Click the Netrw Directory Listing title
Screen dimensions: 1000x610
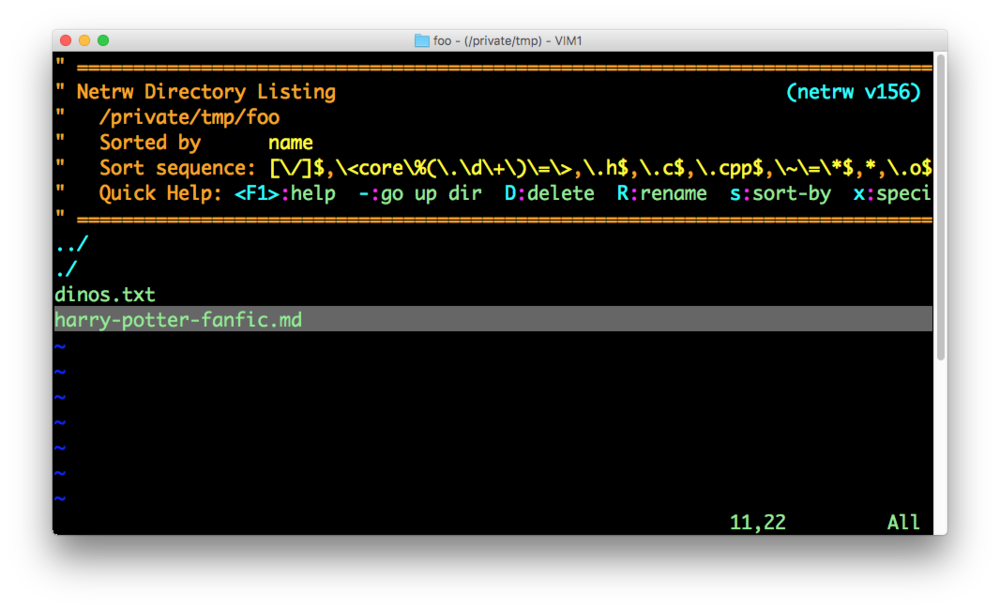point(205,91)
